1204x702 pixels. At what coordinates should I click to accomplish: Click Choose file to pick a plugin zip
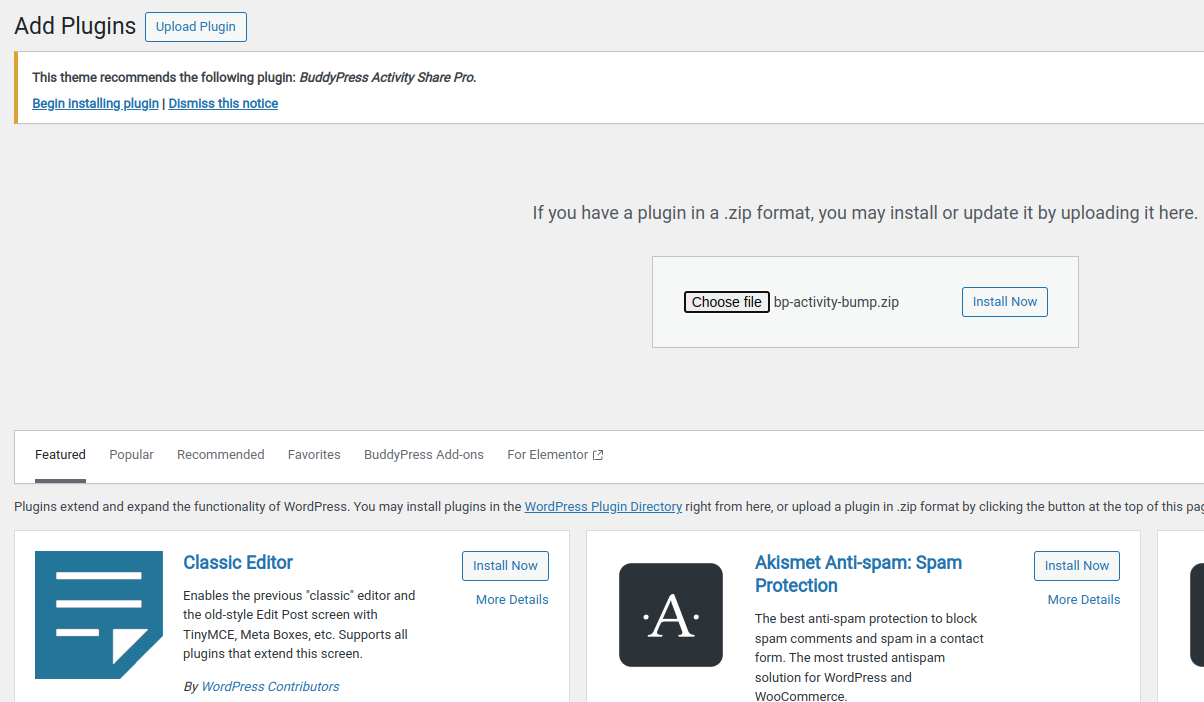[726, 301]
